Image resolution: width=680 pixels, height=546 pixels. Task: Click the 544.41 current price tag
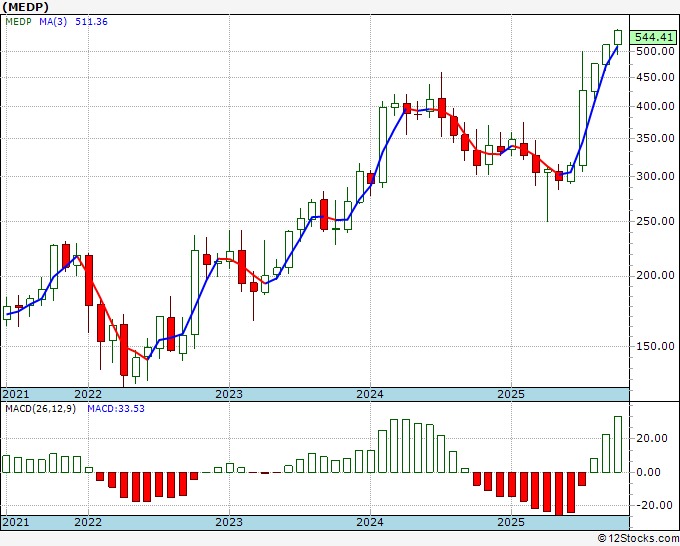coord(654,37)
